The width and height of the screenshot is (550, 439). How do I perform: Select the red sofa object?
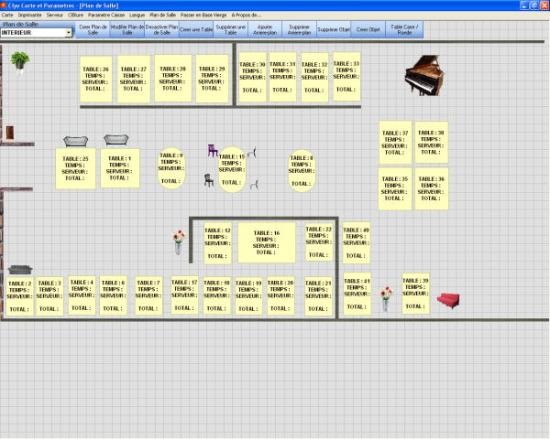(448, 301)
